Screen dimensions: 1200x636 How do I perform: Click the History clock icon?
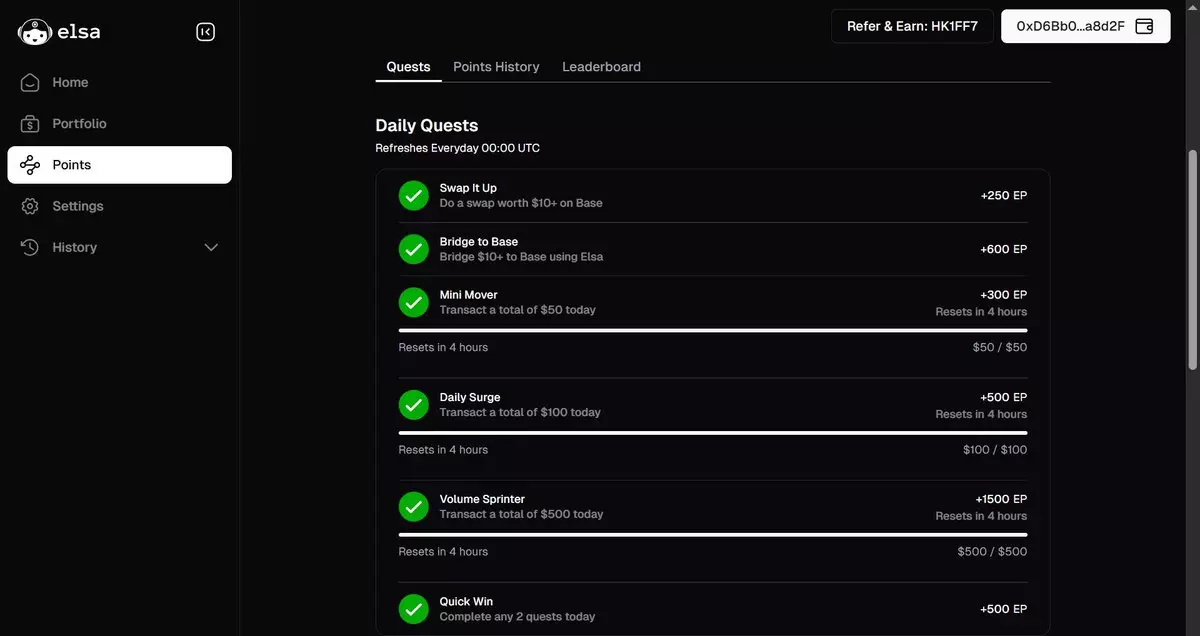pos(30,247)
